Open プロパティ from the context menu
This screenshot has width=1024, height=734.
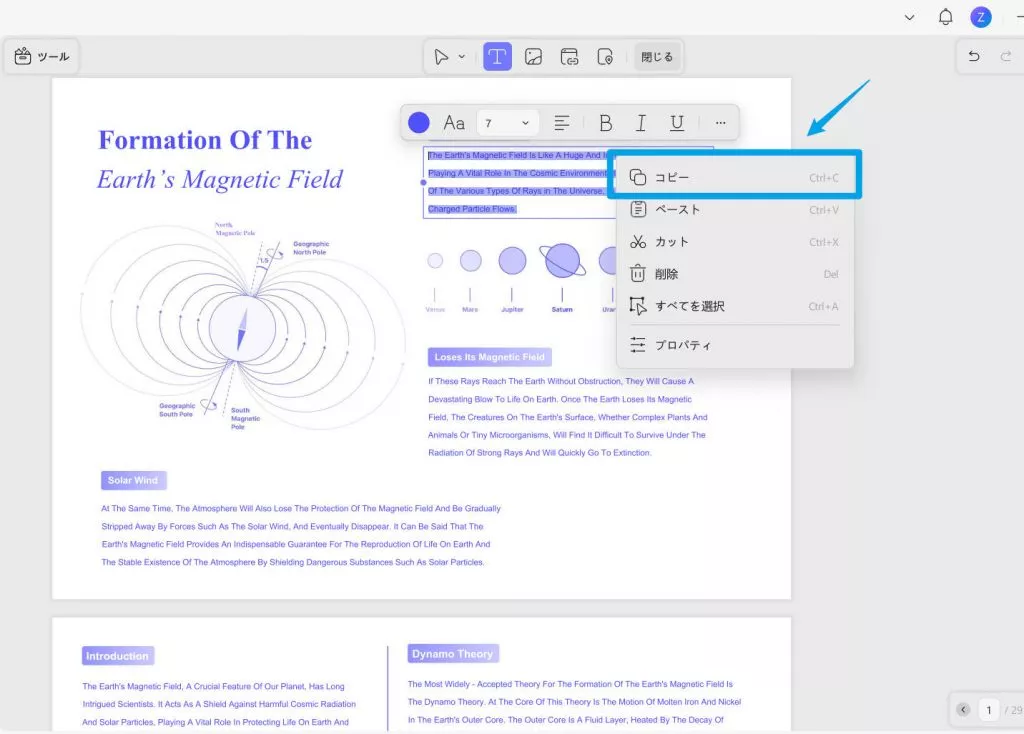tap(734, 345)
